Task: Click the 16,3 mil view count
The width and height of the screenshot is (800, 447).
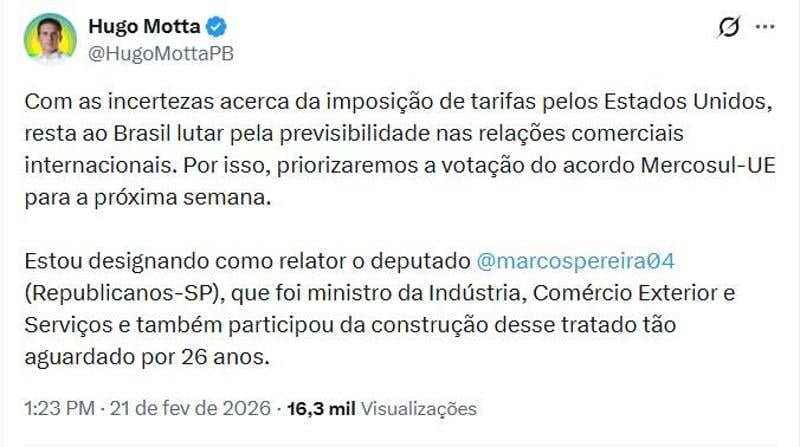Action: (320, 408)
